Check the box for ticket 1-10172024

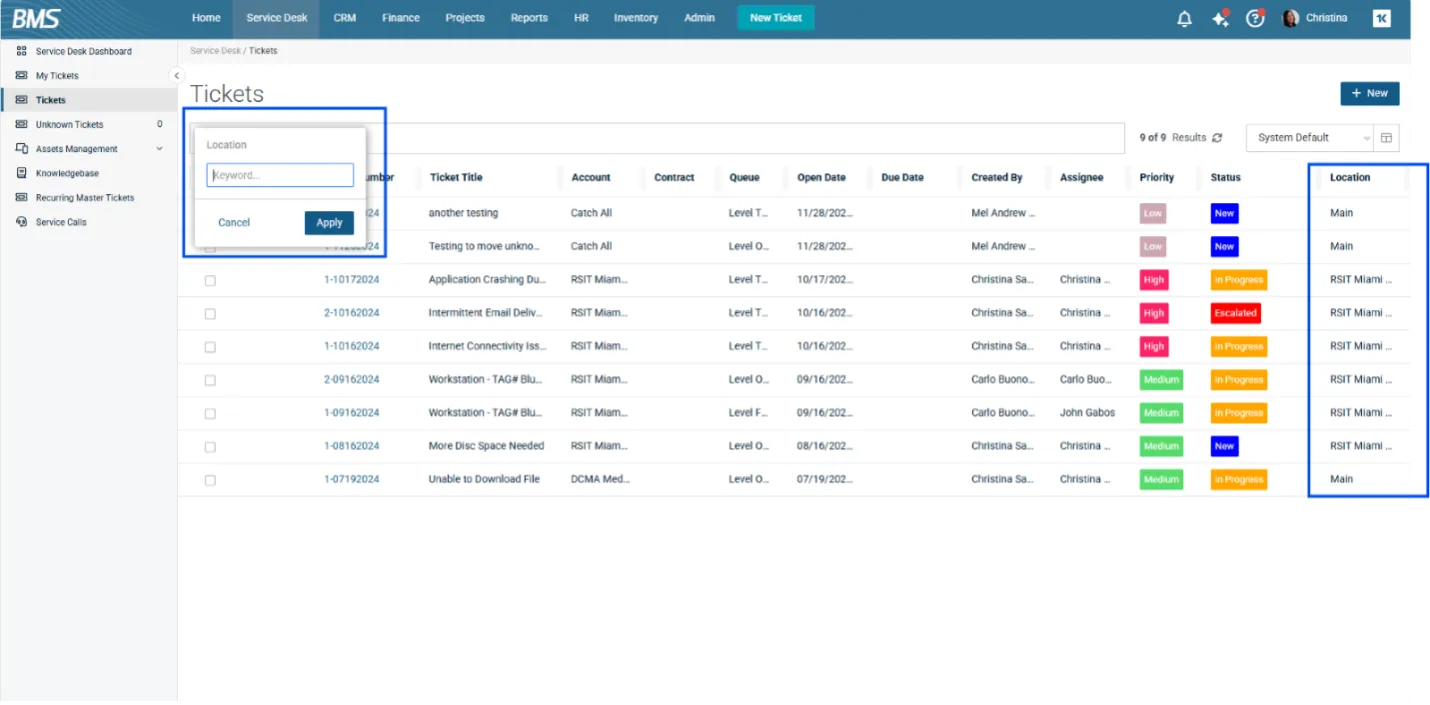[x=210, y=281]
